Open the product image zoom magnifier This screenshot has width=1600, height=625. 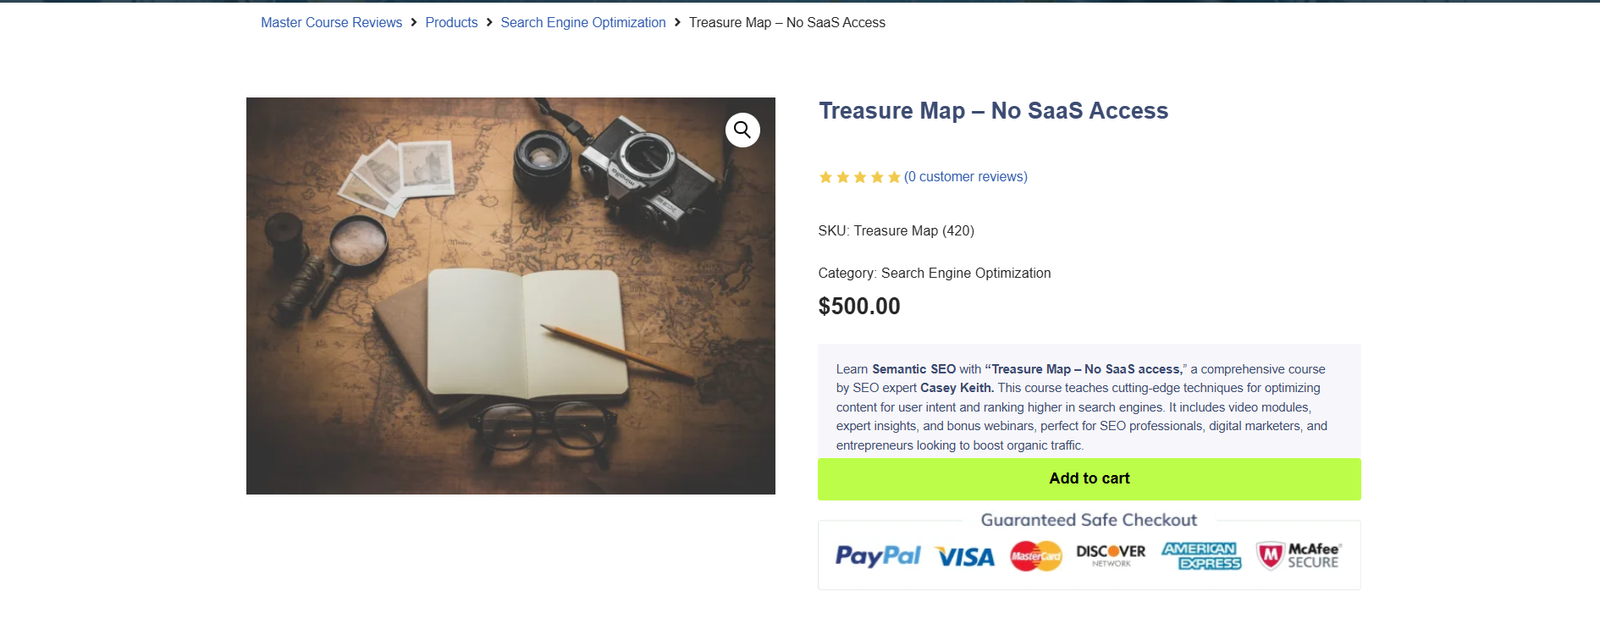(x=742, y=129)
